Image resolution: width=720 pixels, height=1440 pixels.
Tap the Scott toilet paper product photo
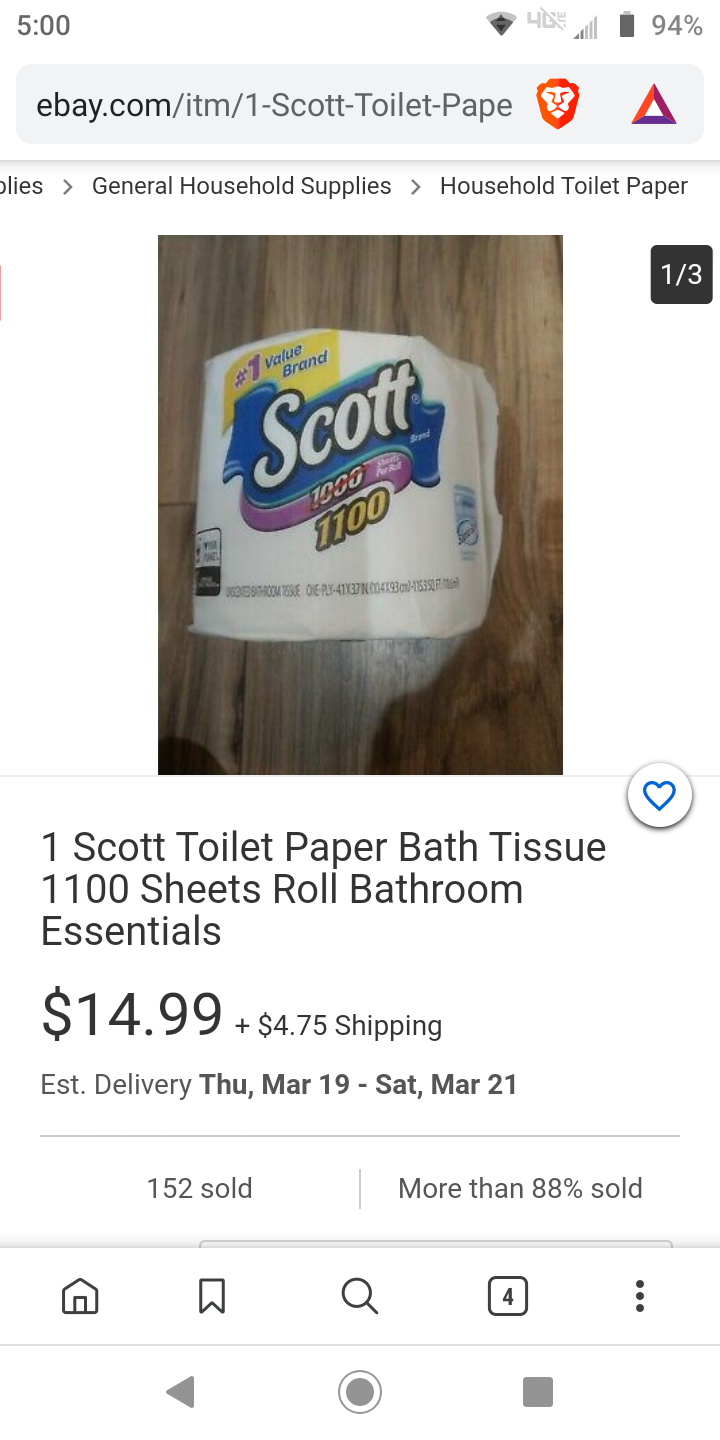(x=360, y=505)
